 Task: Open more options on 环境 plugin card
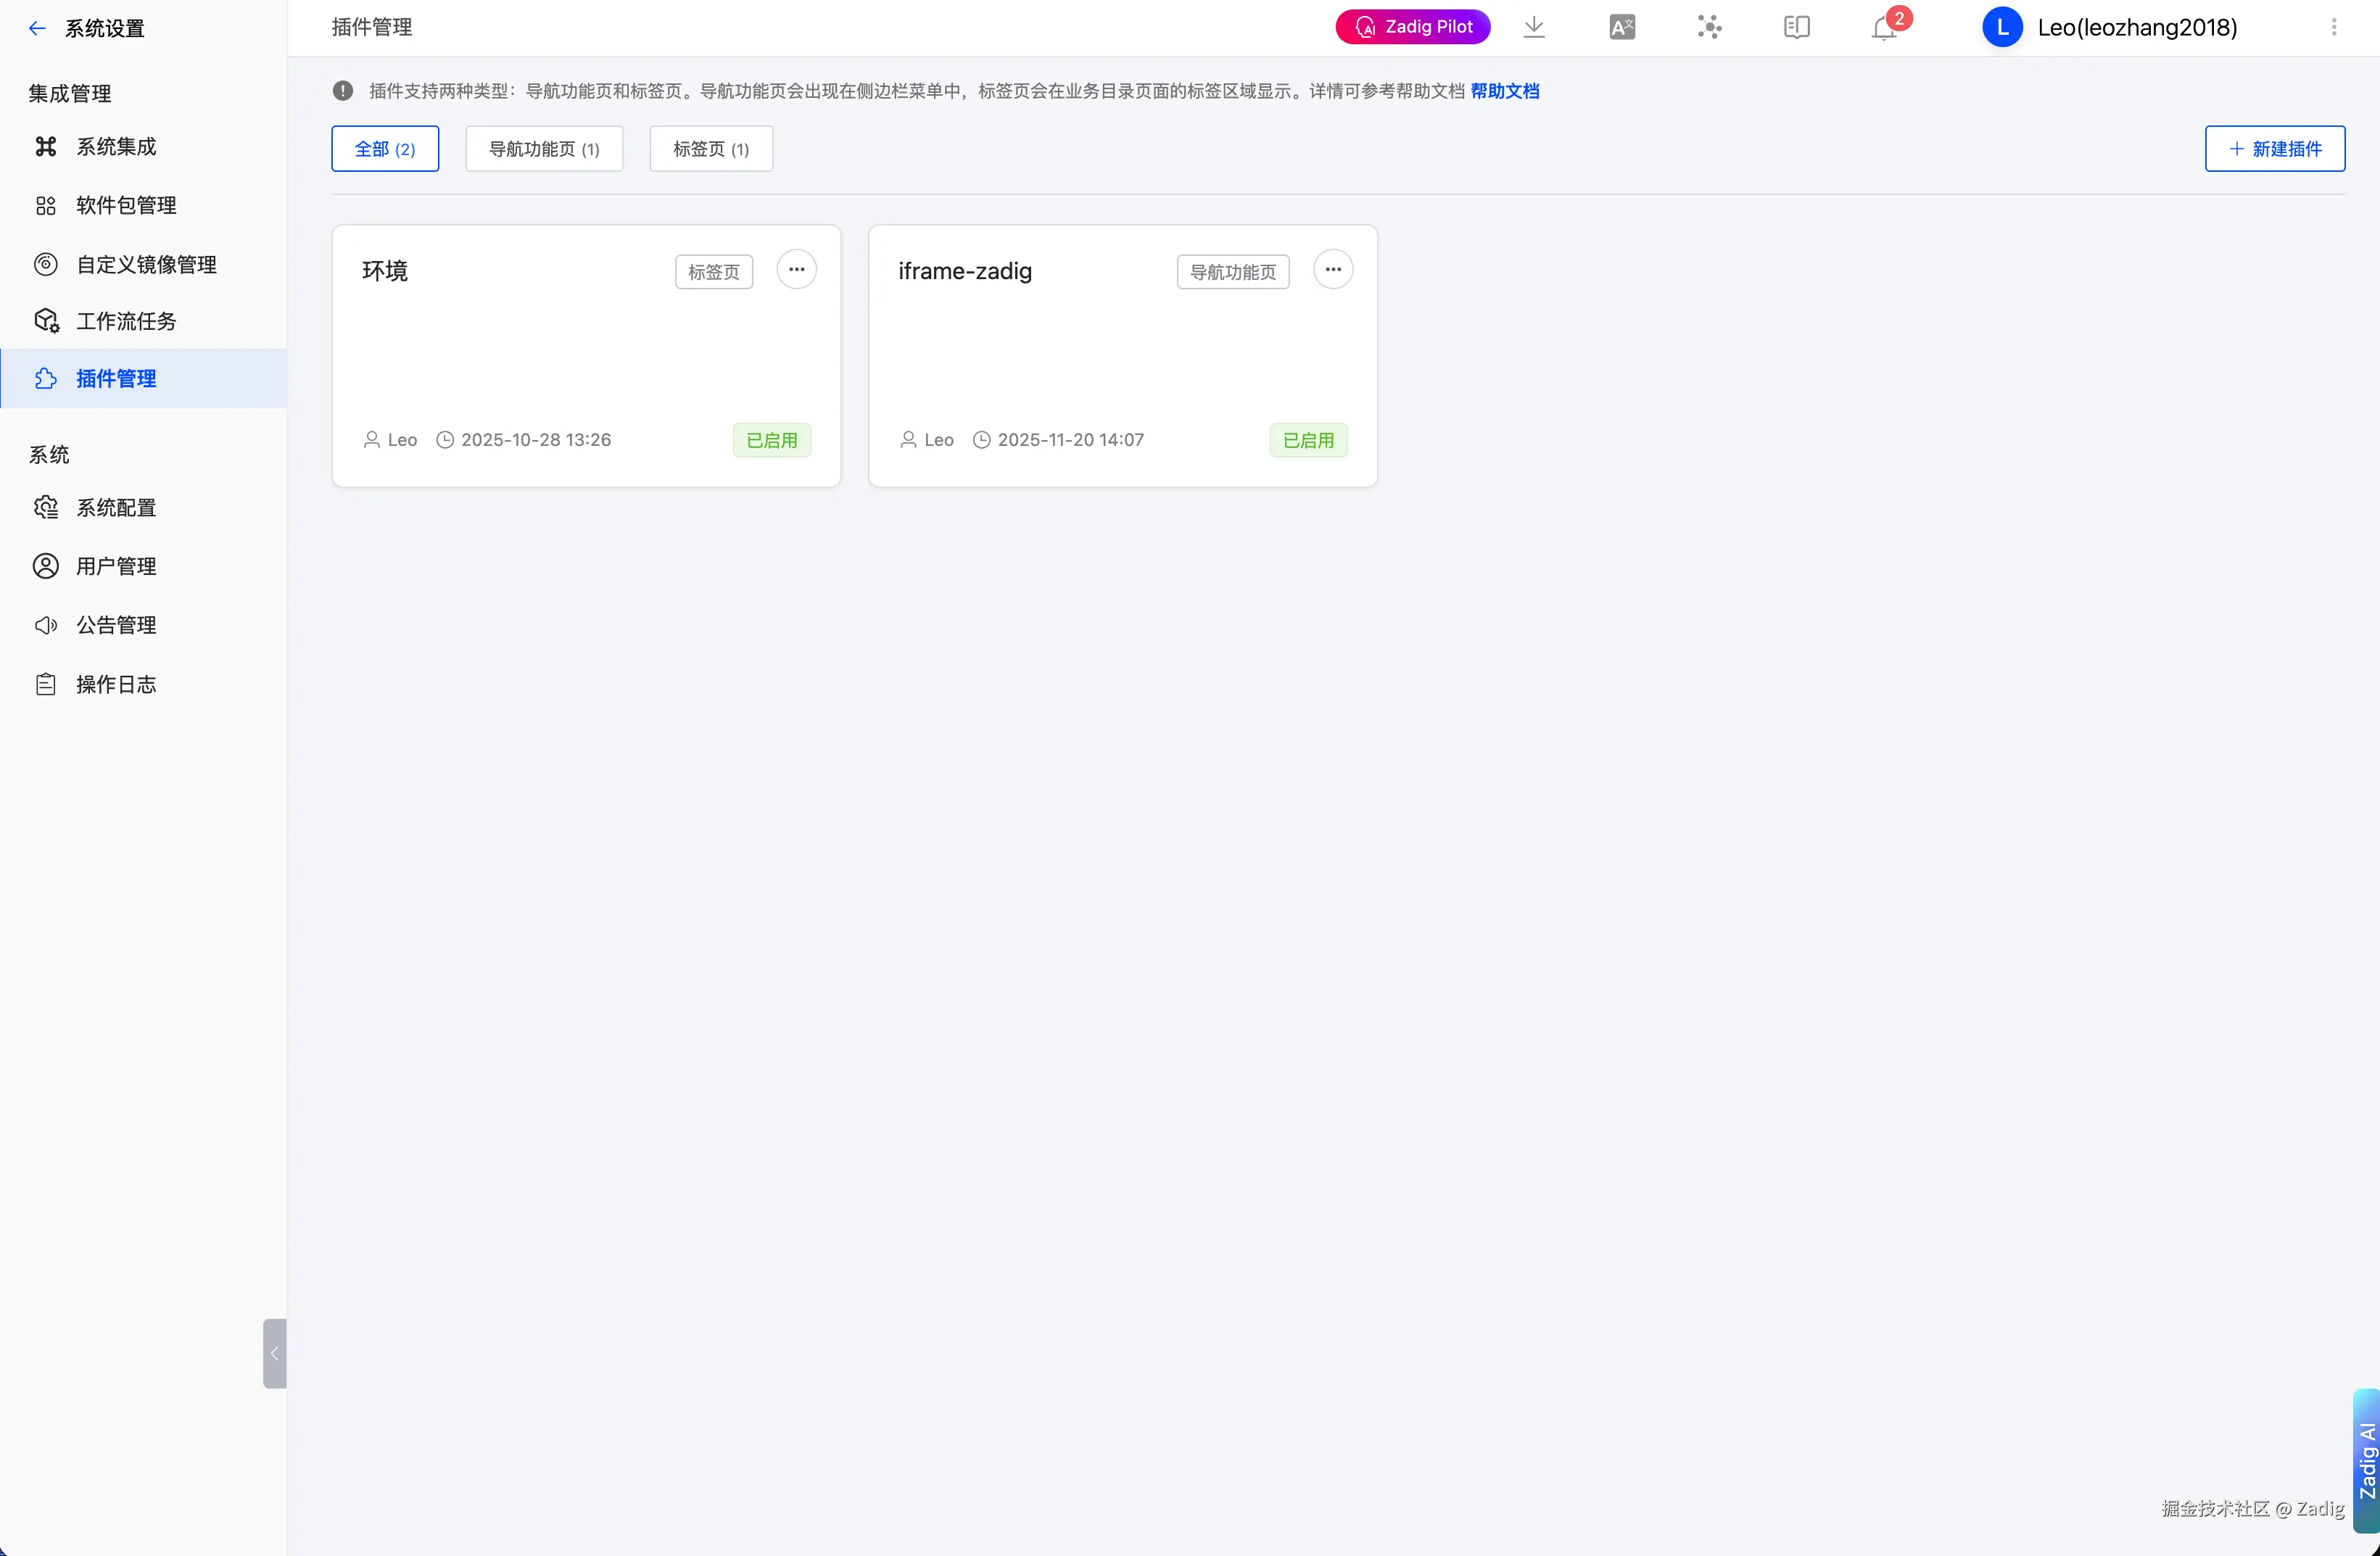(796, 270)
